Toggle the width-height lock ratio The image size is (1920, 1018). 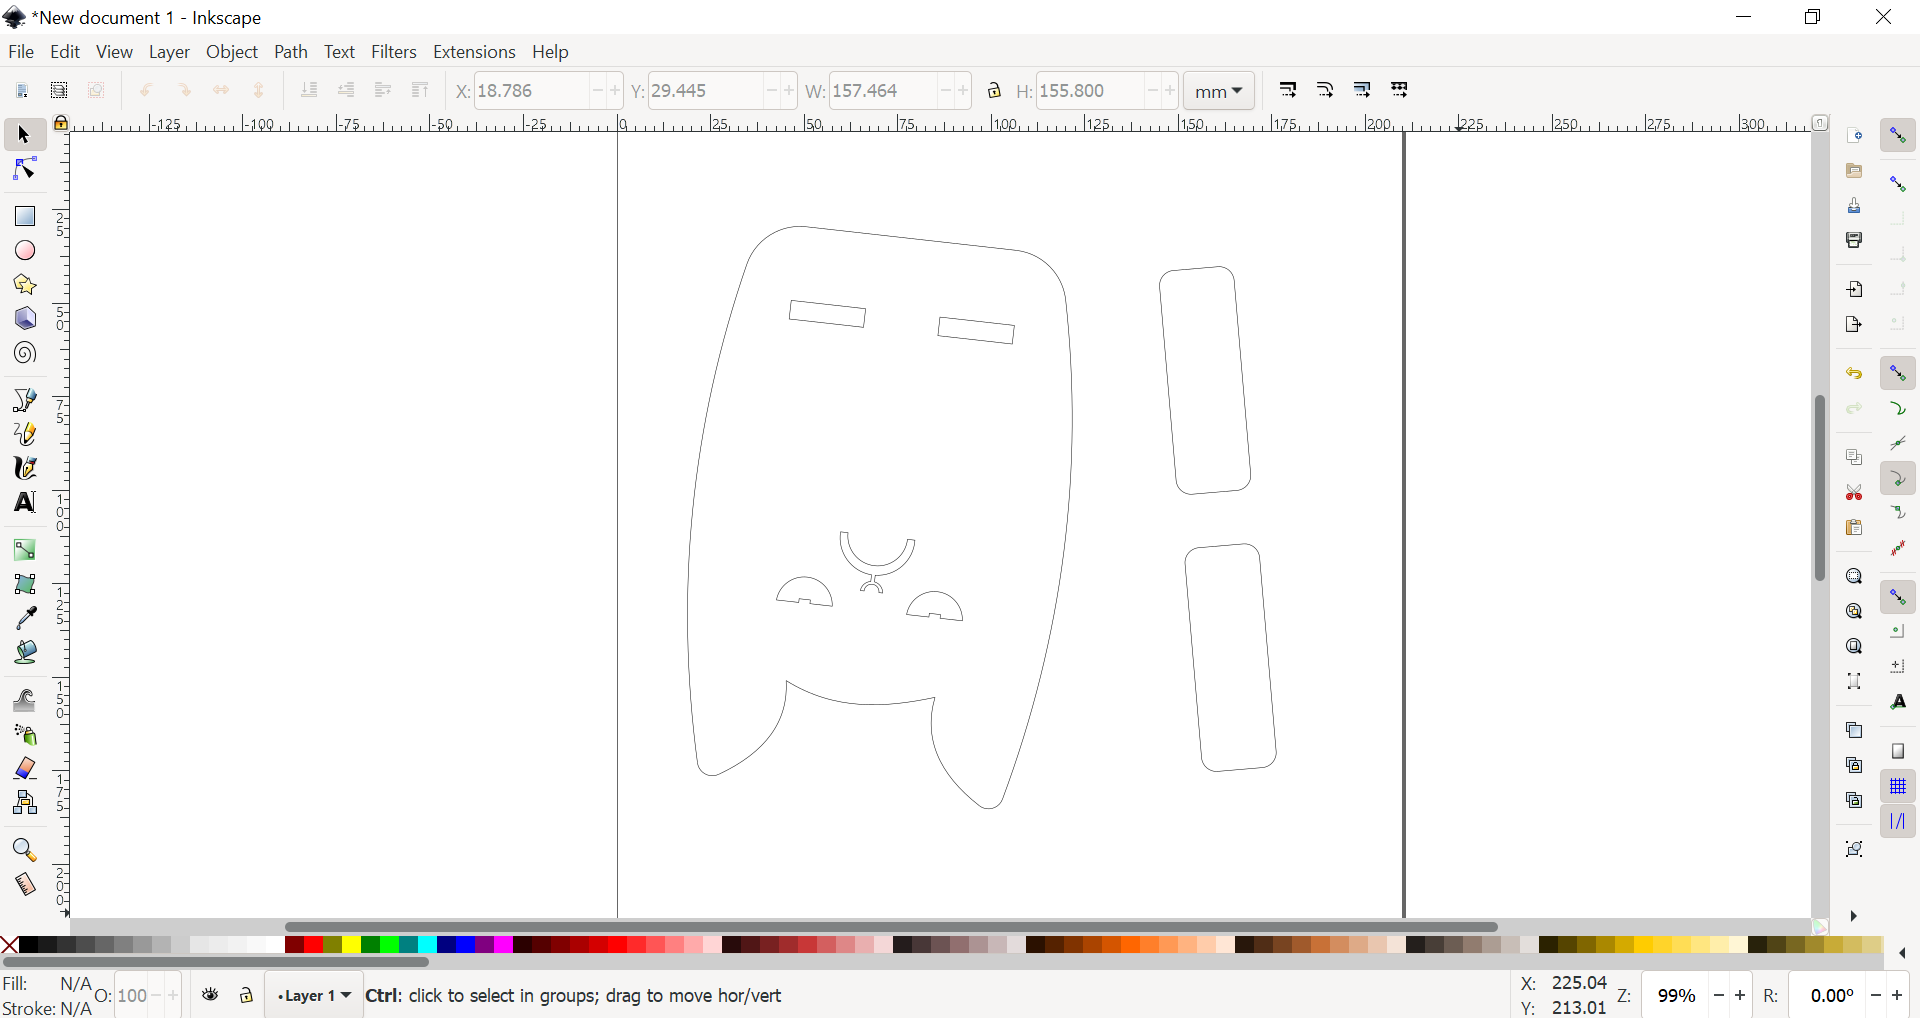(x=996, y=90)
